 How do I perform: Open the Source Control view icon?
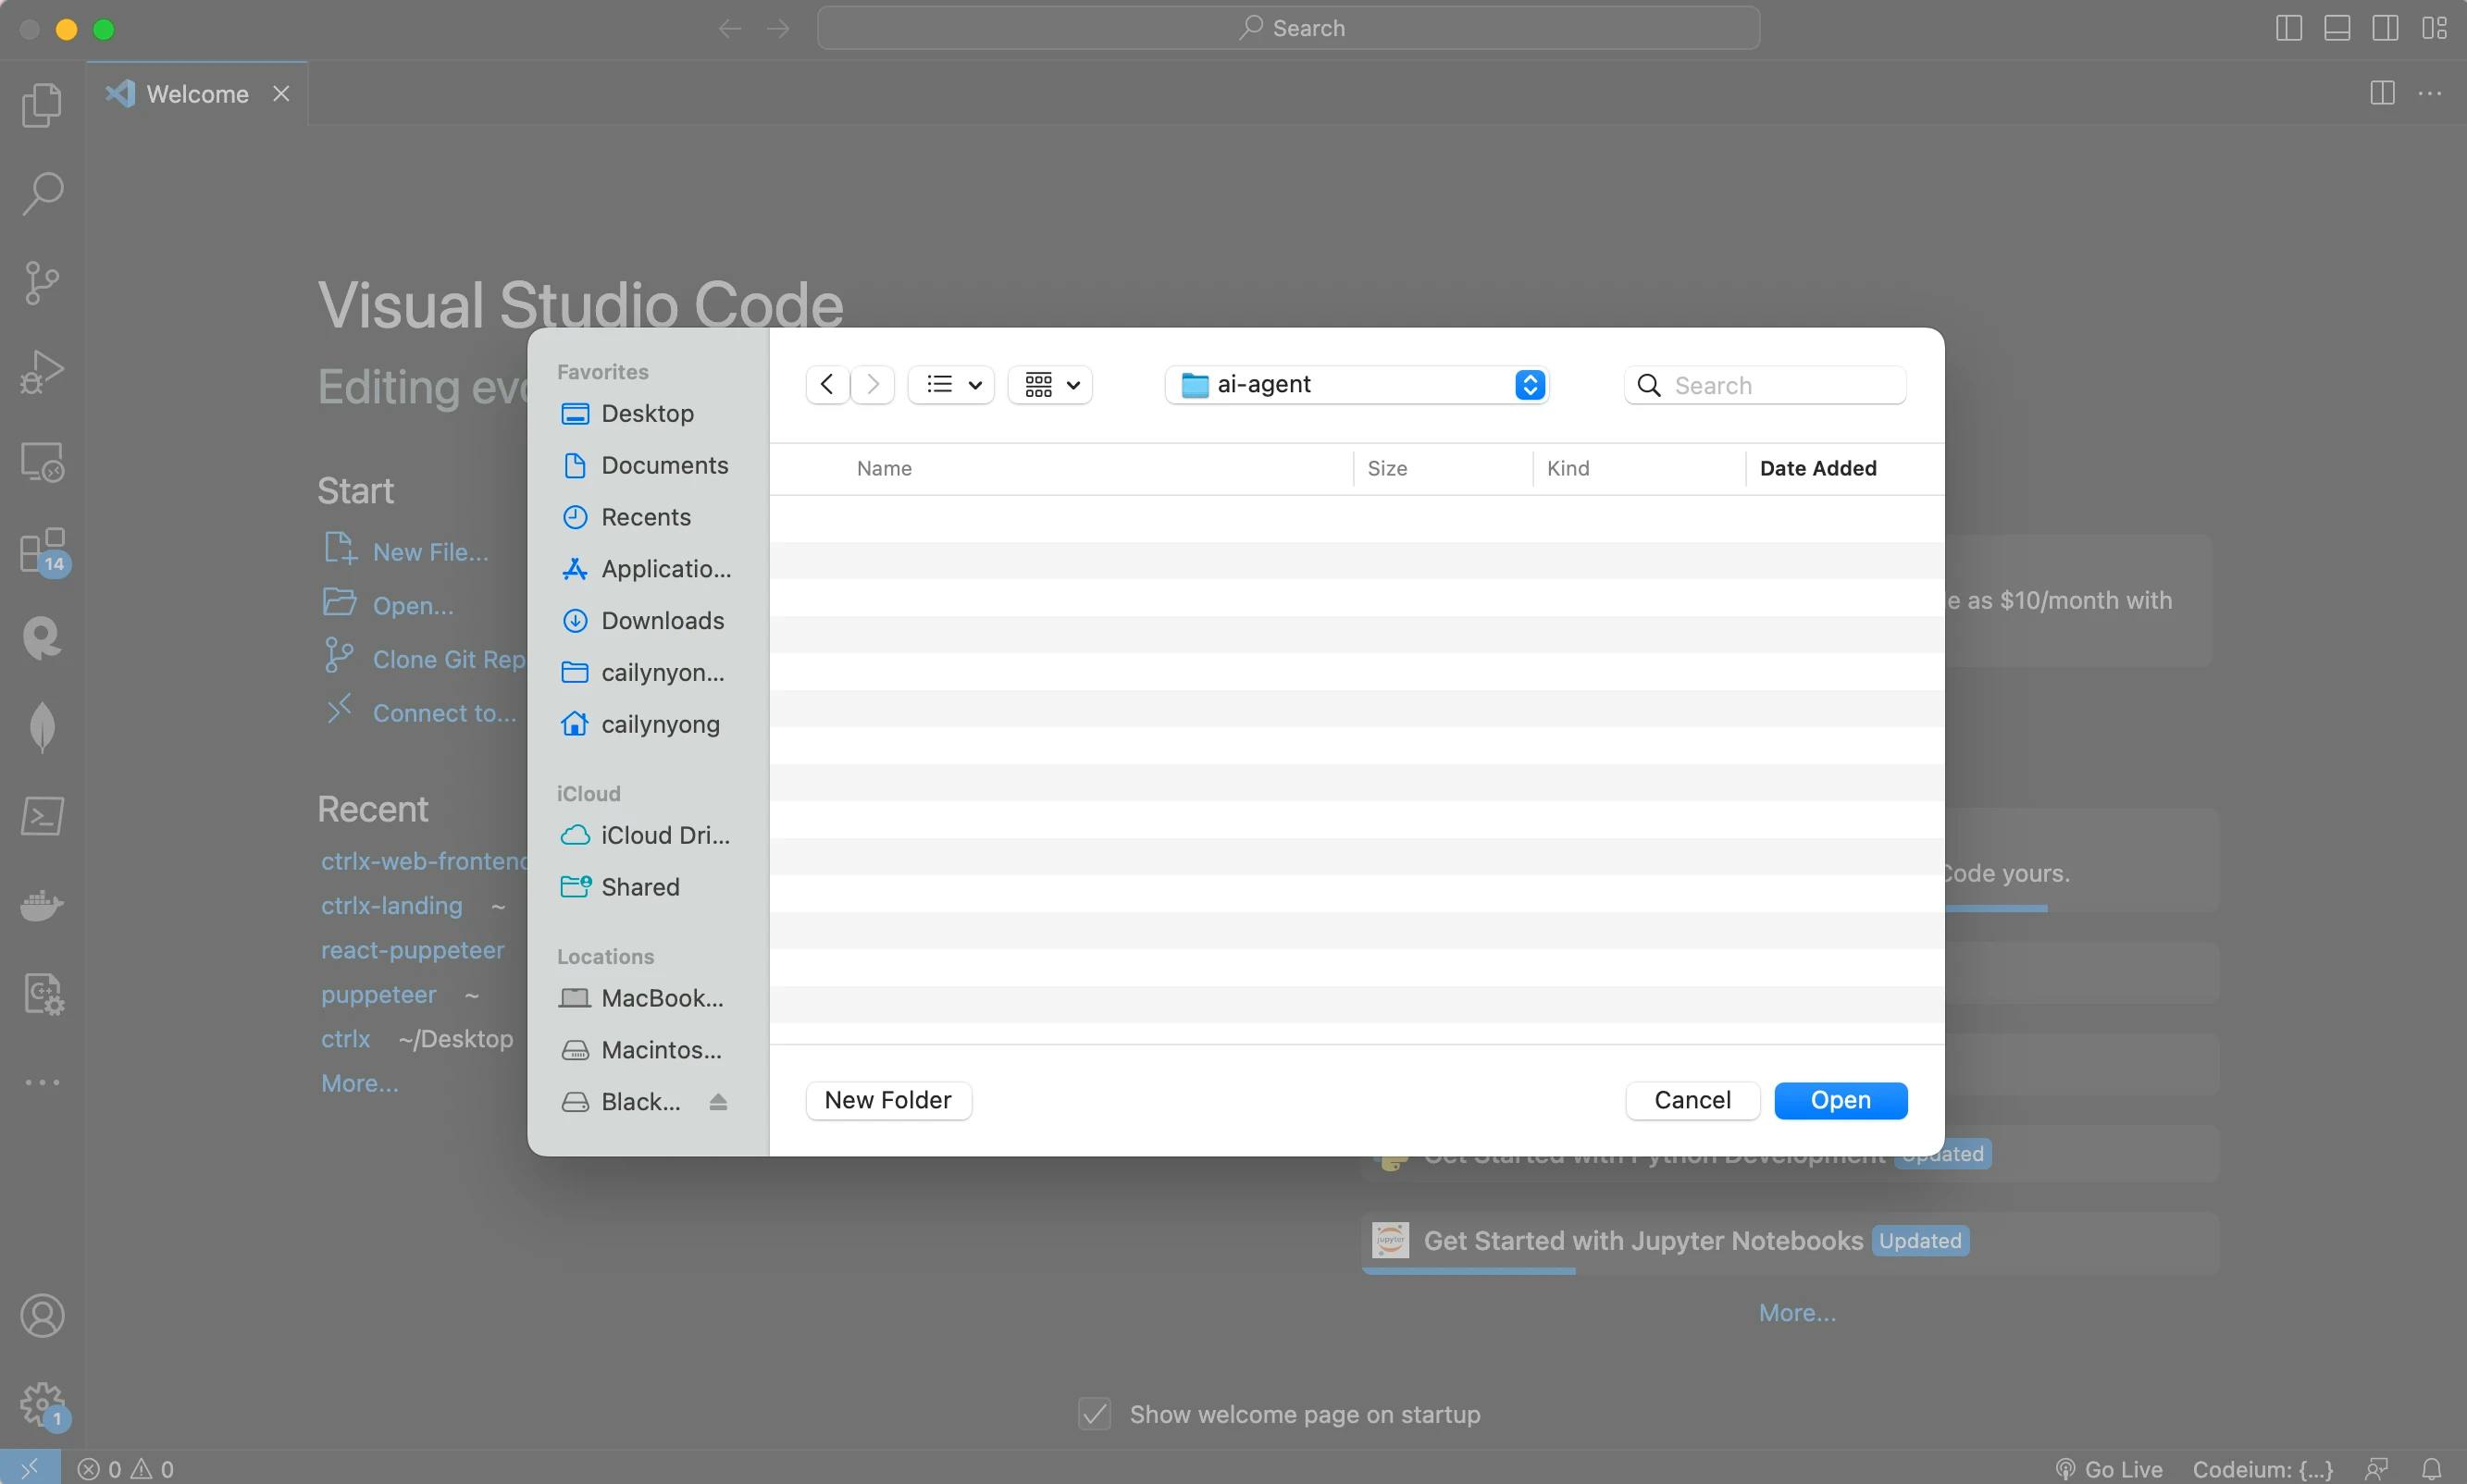pos(41,283)
